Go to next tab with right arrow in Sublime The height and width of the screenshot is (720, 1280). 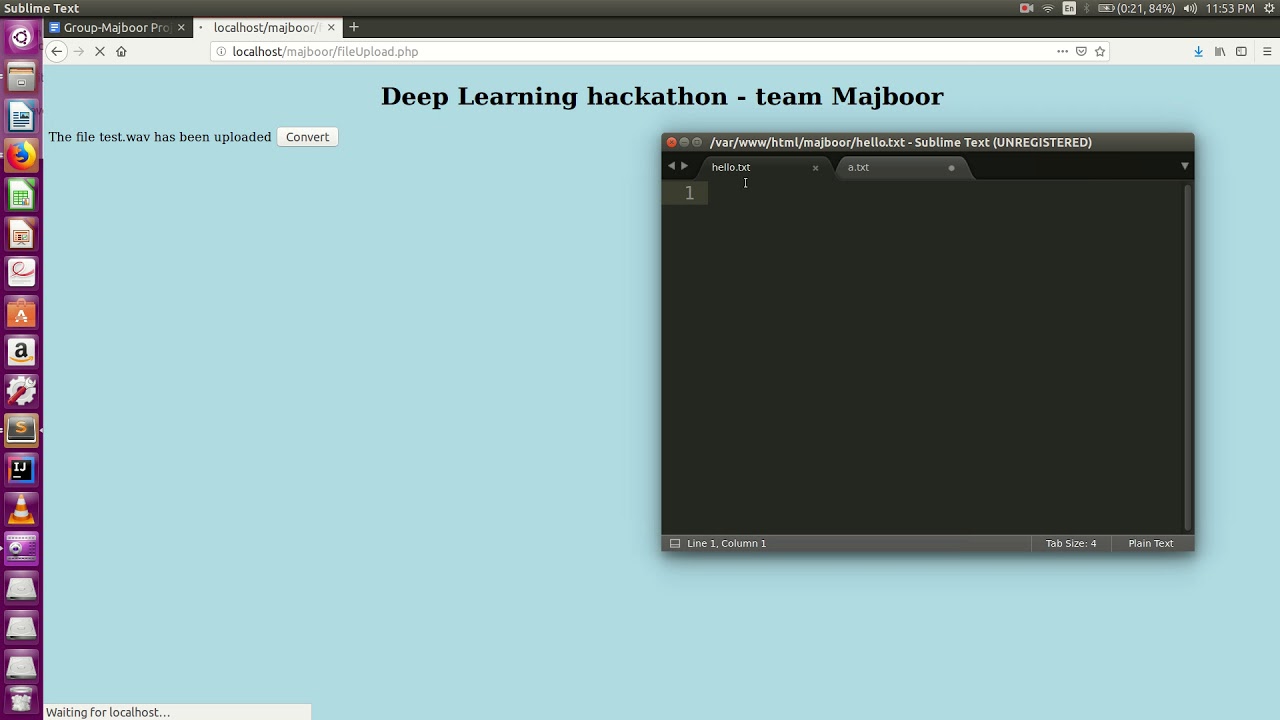pyautogui.click(x=685, y=166)
